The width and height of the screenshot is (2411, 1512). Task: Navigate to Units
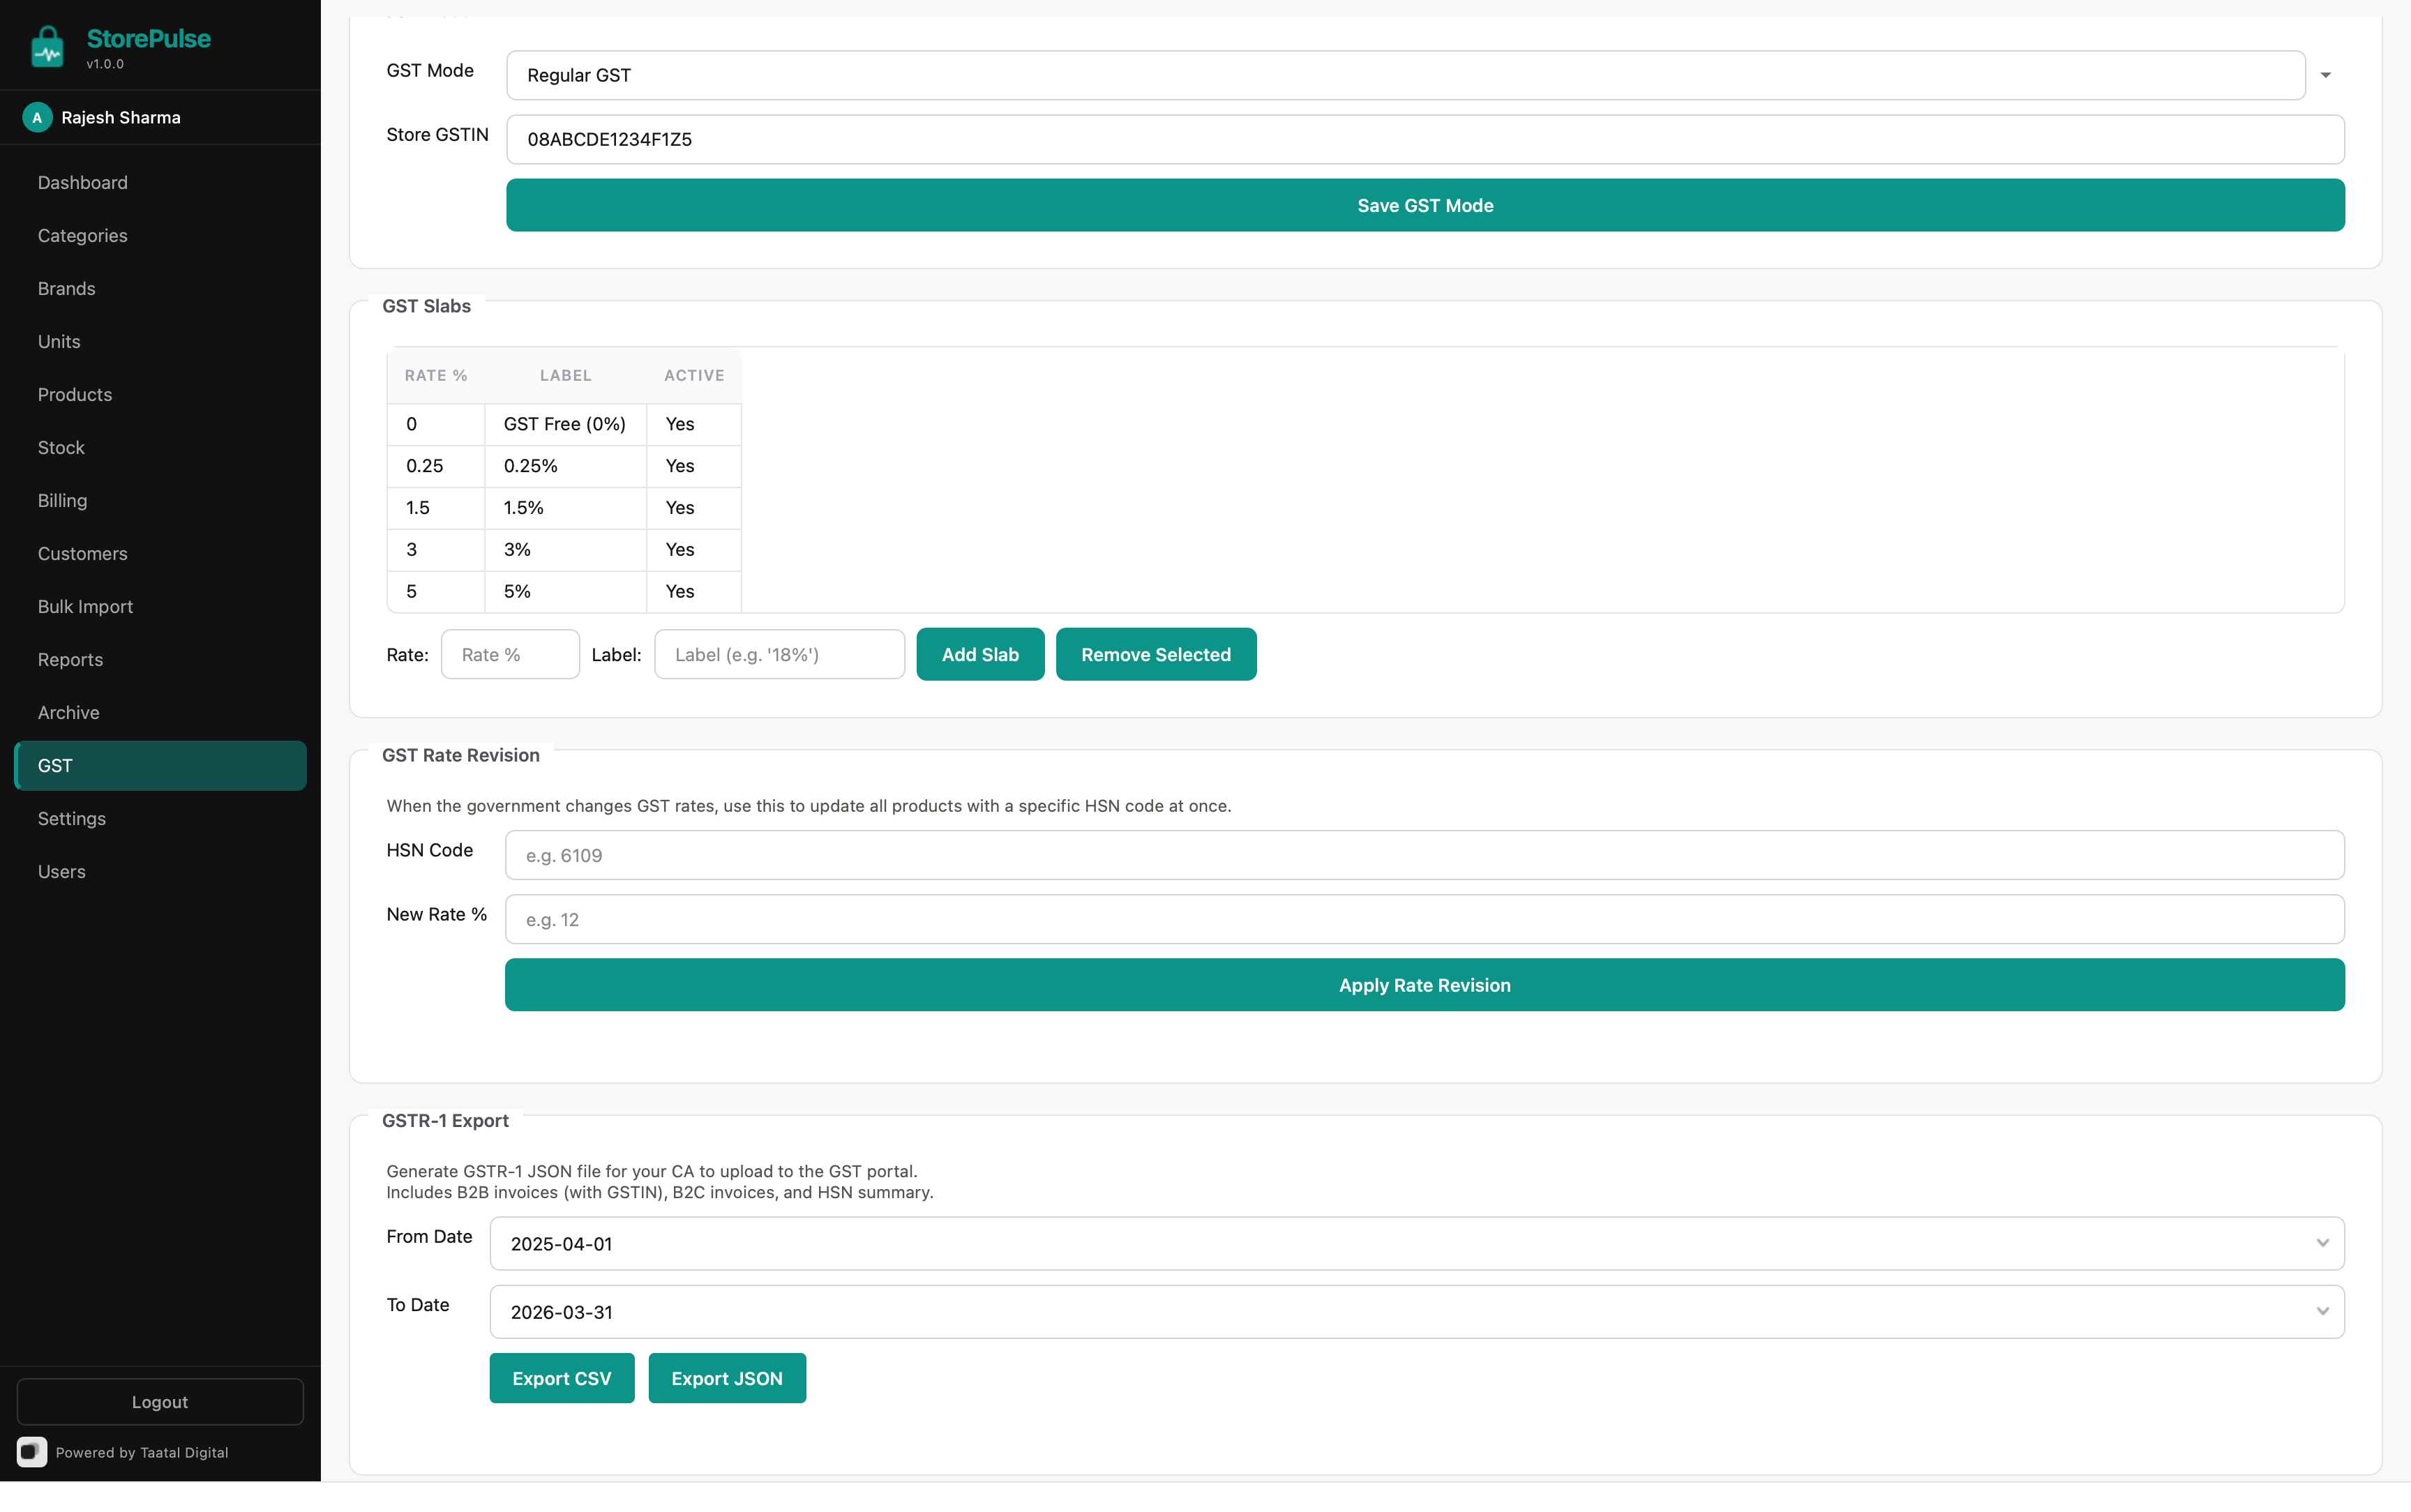click(x=160, y=341)
